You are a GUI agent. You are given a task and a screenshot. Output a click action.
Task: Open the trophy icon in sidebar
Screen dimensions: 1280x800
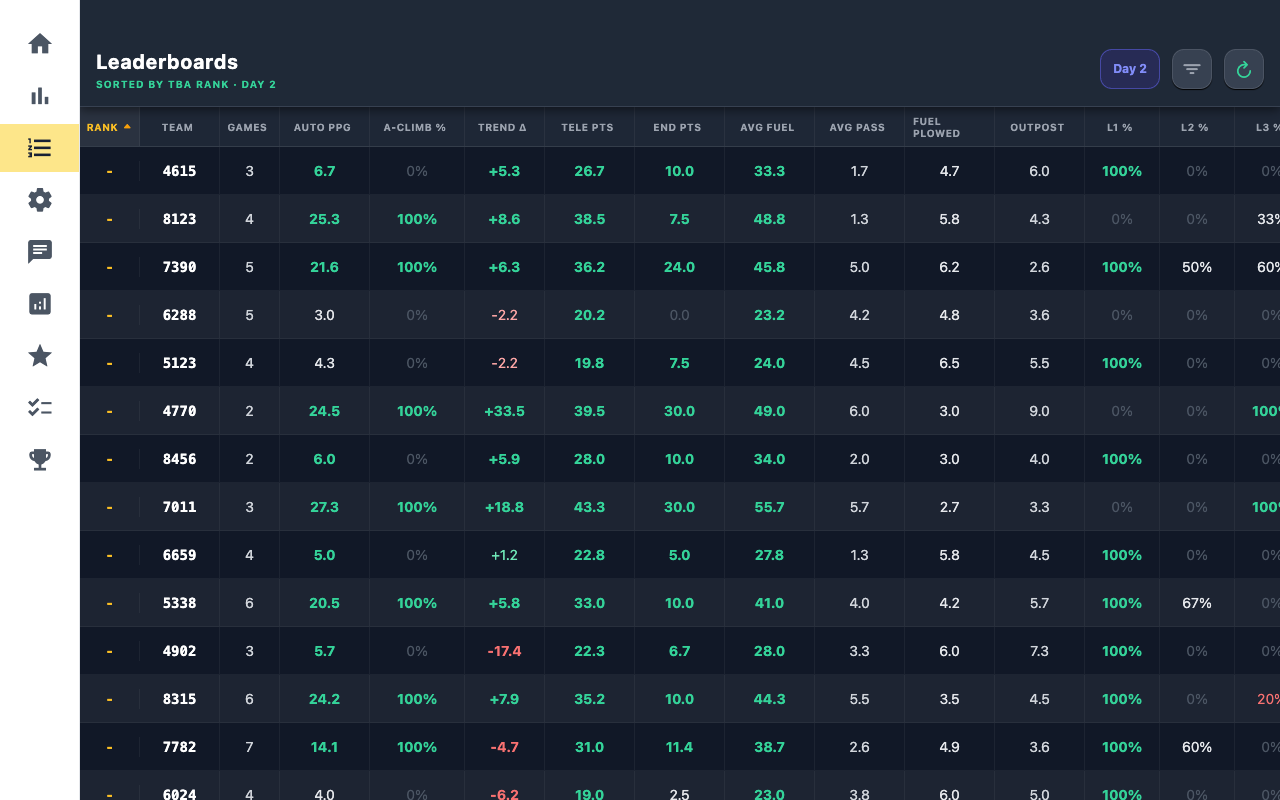[40, 460]
